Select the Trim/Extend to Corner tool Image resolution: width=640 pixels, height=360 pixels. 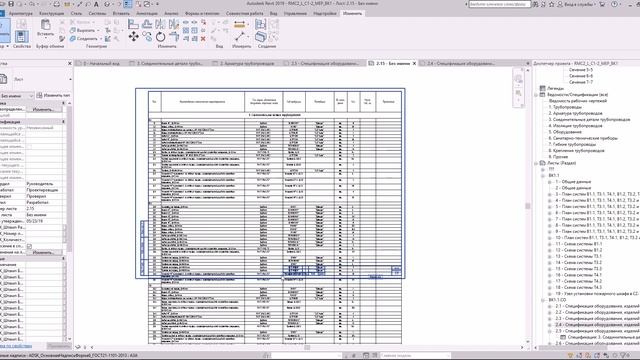point(174,37)
